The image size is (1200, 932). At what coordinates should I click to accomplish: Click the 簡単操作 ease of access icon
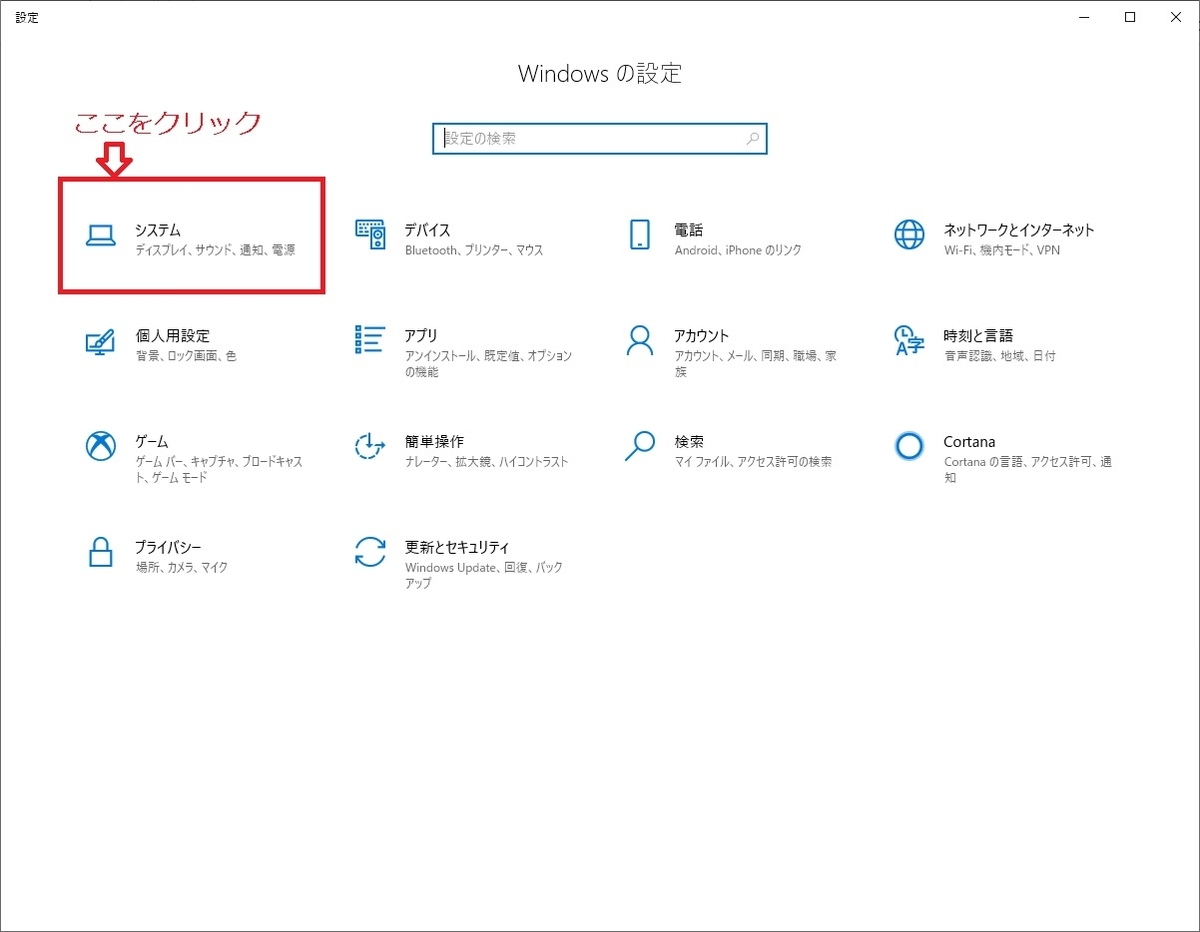coord(370,446)
